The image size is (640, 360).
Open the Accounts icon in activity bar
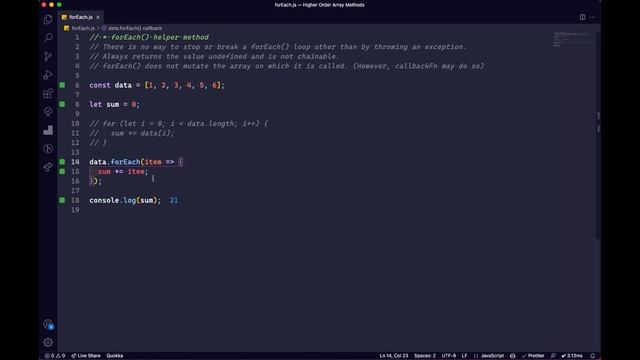48,324
